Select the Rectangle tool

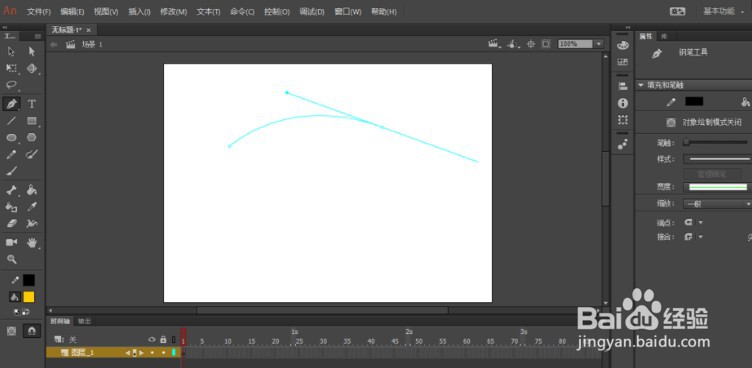[x=32, y=121]
